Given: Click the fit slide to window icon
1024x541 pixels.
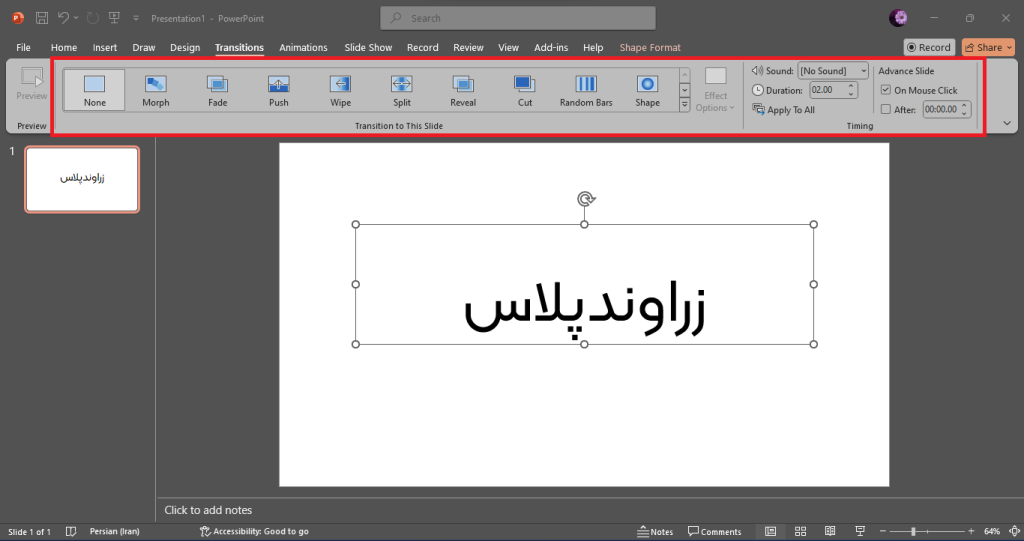Looking at the screenshot, I should click(x=1015, y=531).
